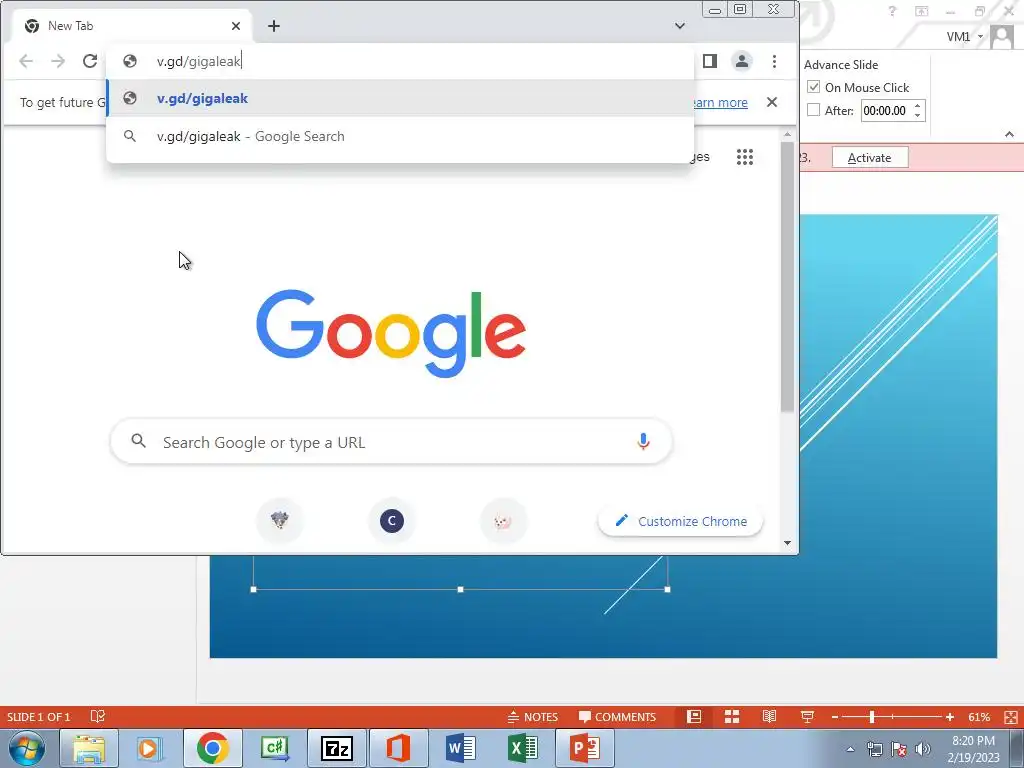Dismiss the info bar with X
This screenshot has height=768, width=1024.
[772, 102]
